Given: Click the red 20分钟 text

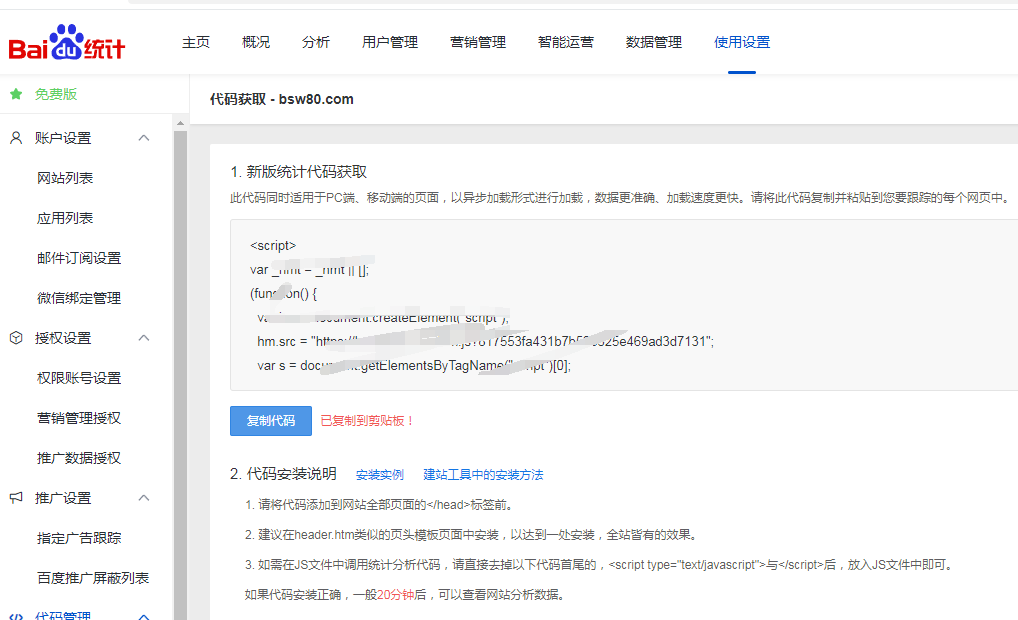Looking at the screenshot, I should click(395, 595).
